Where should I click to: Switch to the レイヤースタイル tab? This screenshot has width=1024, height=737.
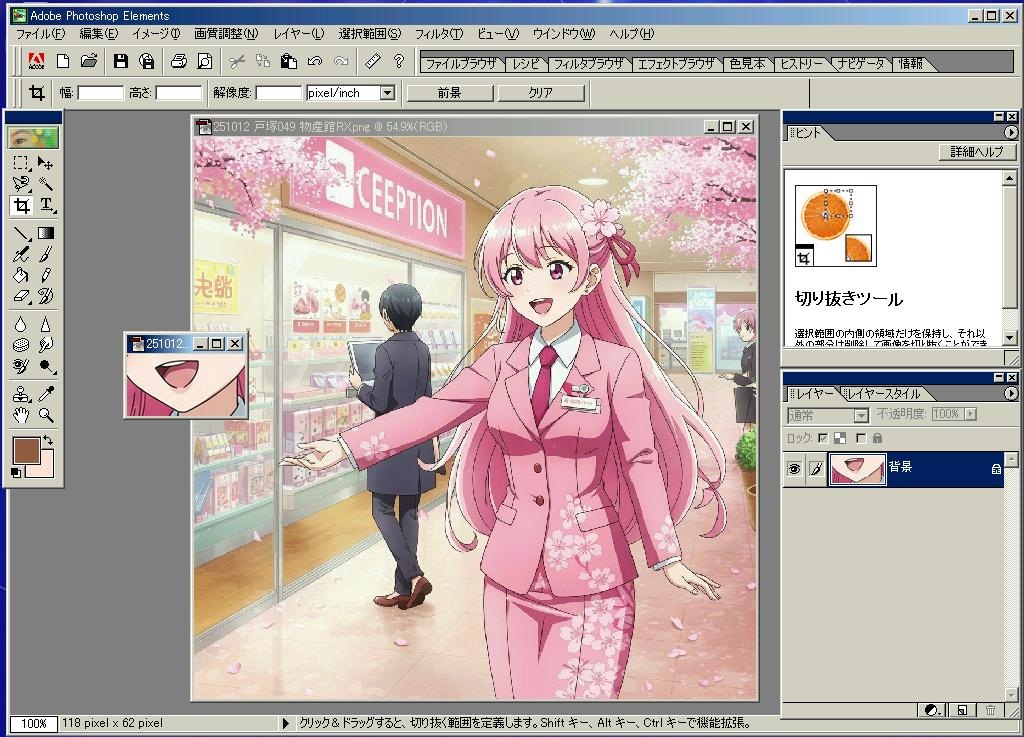point(882,393)
